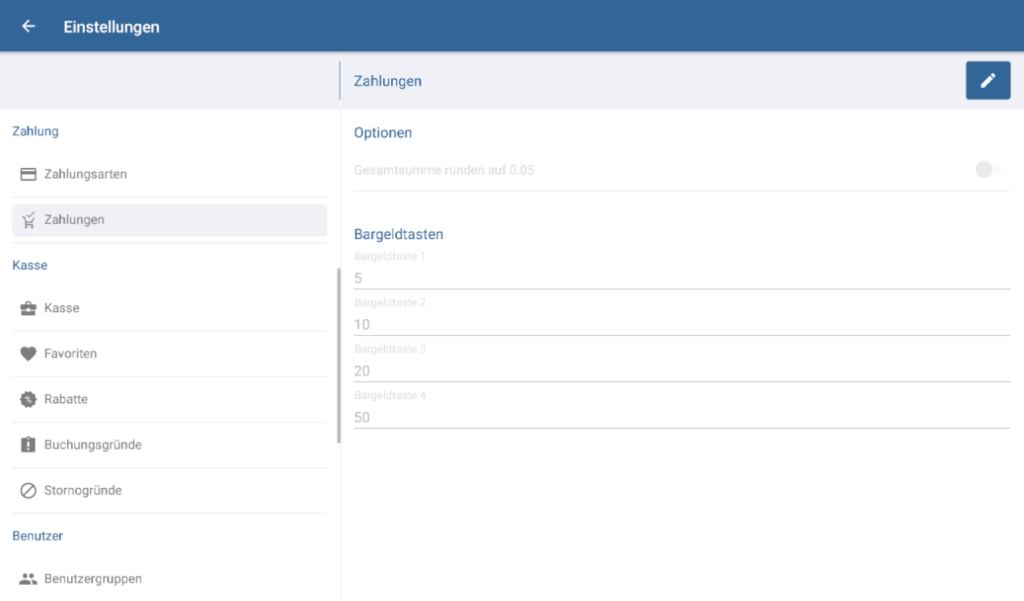The height and width of the screenshot is (601, 1024).
Task: Click the Buchungsgründe exclamation icon
Action: tap(28, 445)
